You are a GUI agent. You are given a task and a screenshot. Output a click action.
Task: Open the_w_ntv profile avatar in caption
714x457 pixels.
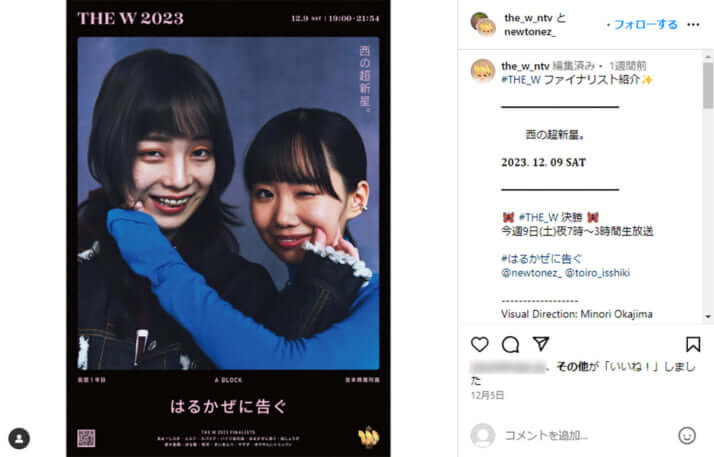482,71
